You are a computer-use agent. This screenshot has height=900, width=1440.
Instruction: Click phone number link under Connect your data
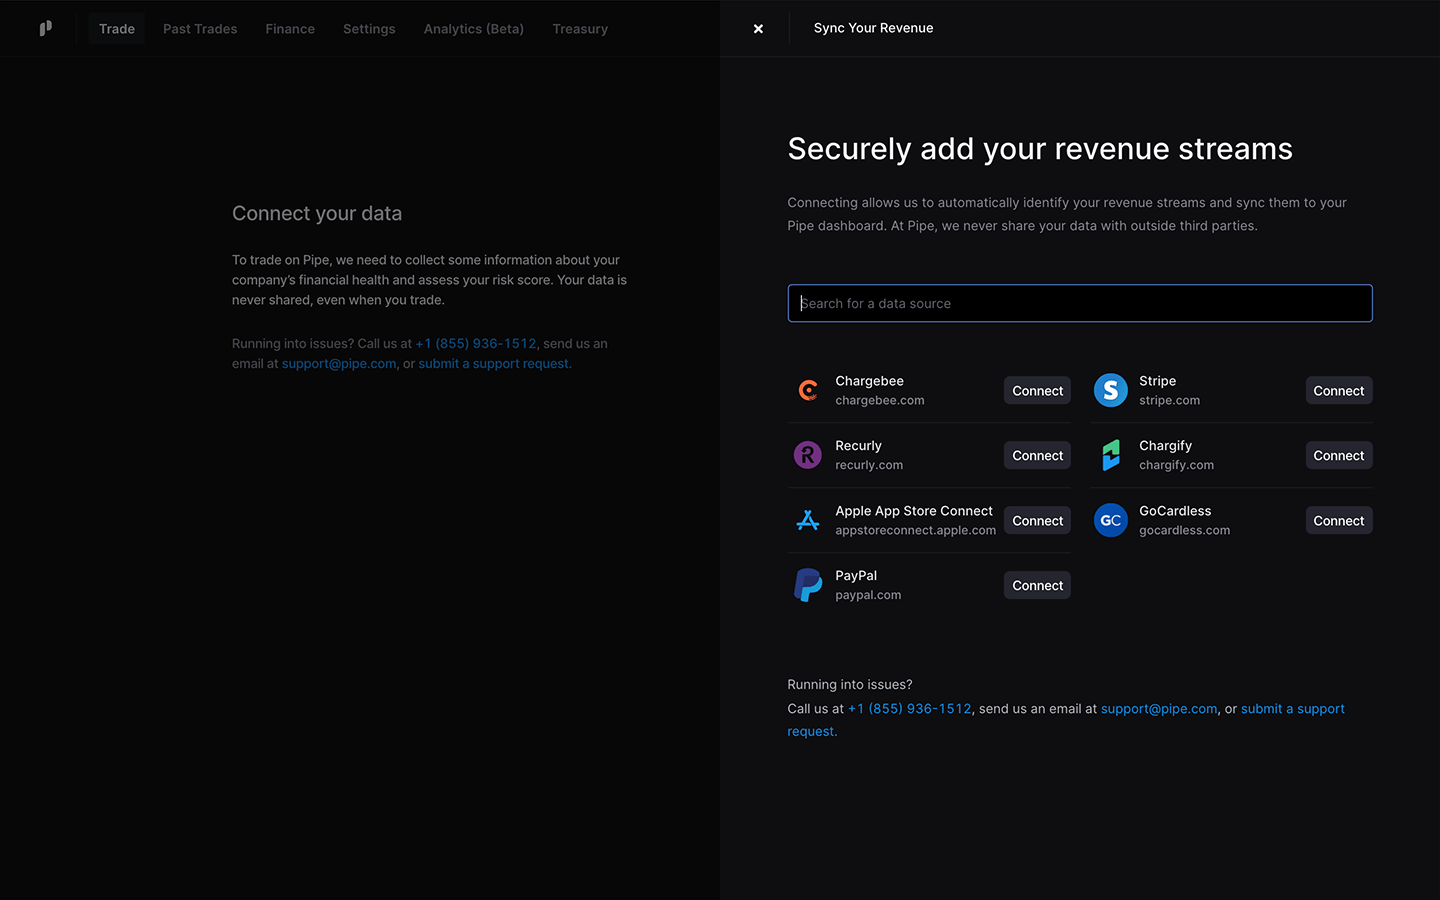pos(476,343)
